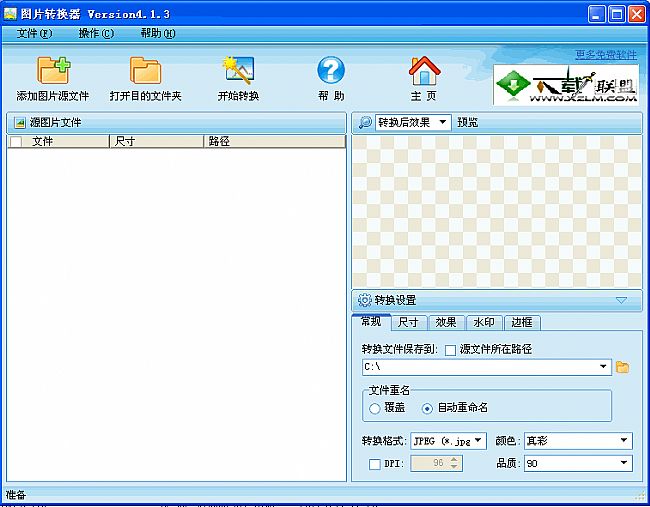Switch to the 水印 tab

click(484, 322)
